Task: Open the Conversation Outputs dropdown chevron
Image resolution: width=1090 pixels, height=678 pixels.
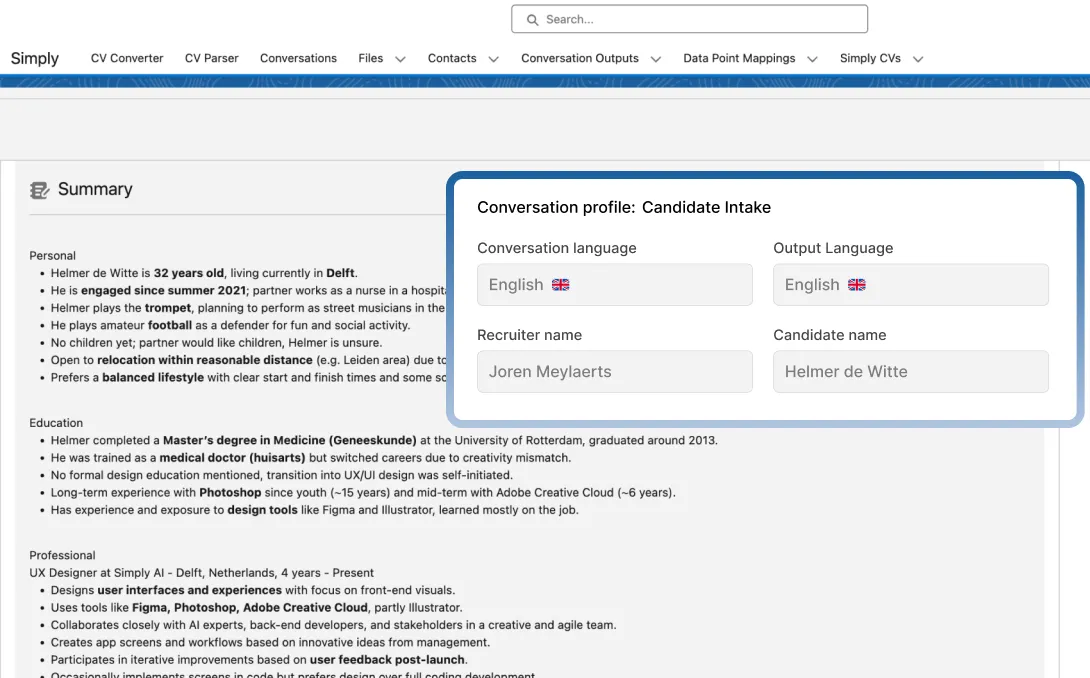Action: [656, 59]
